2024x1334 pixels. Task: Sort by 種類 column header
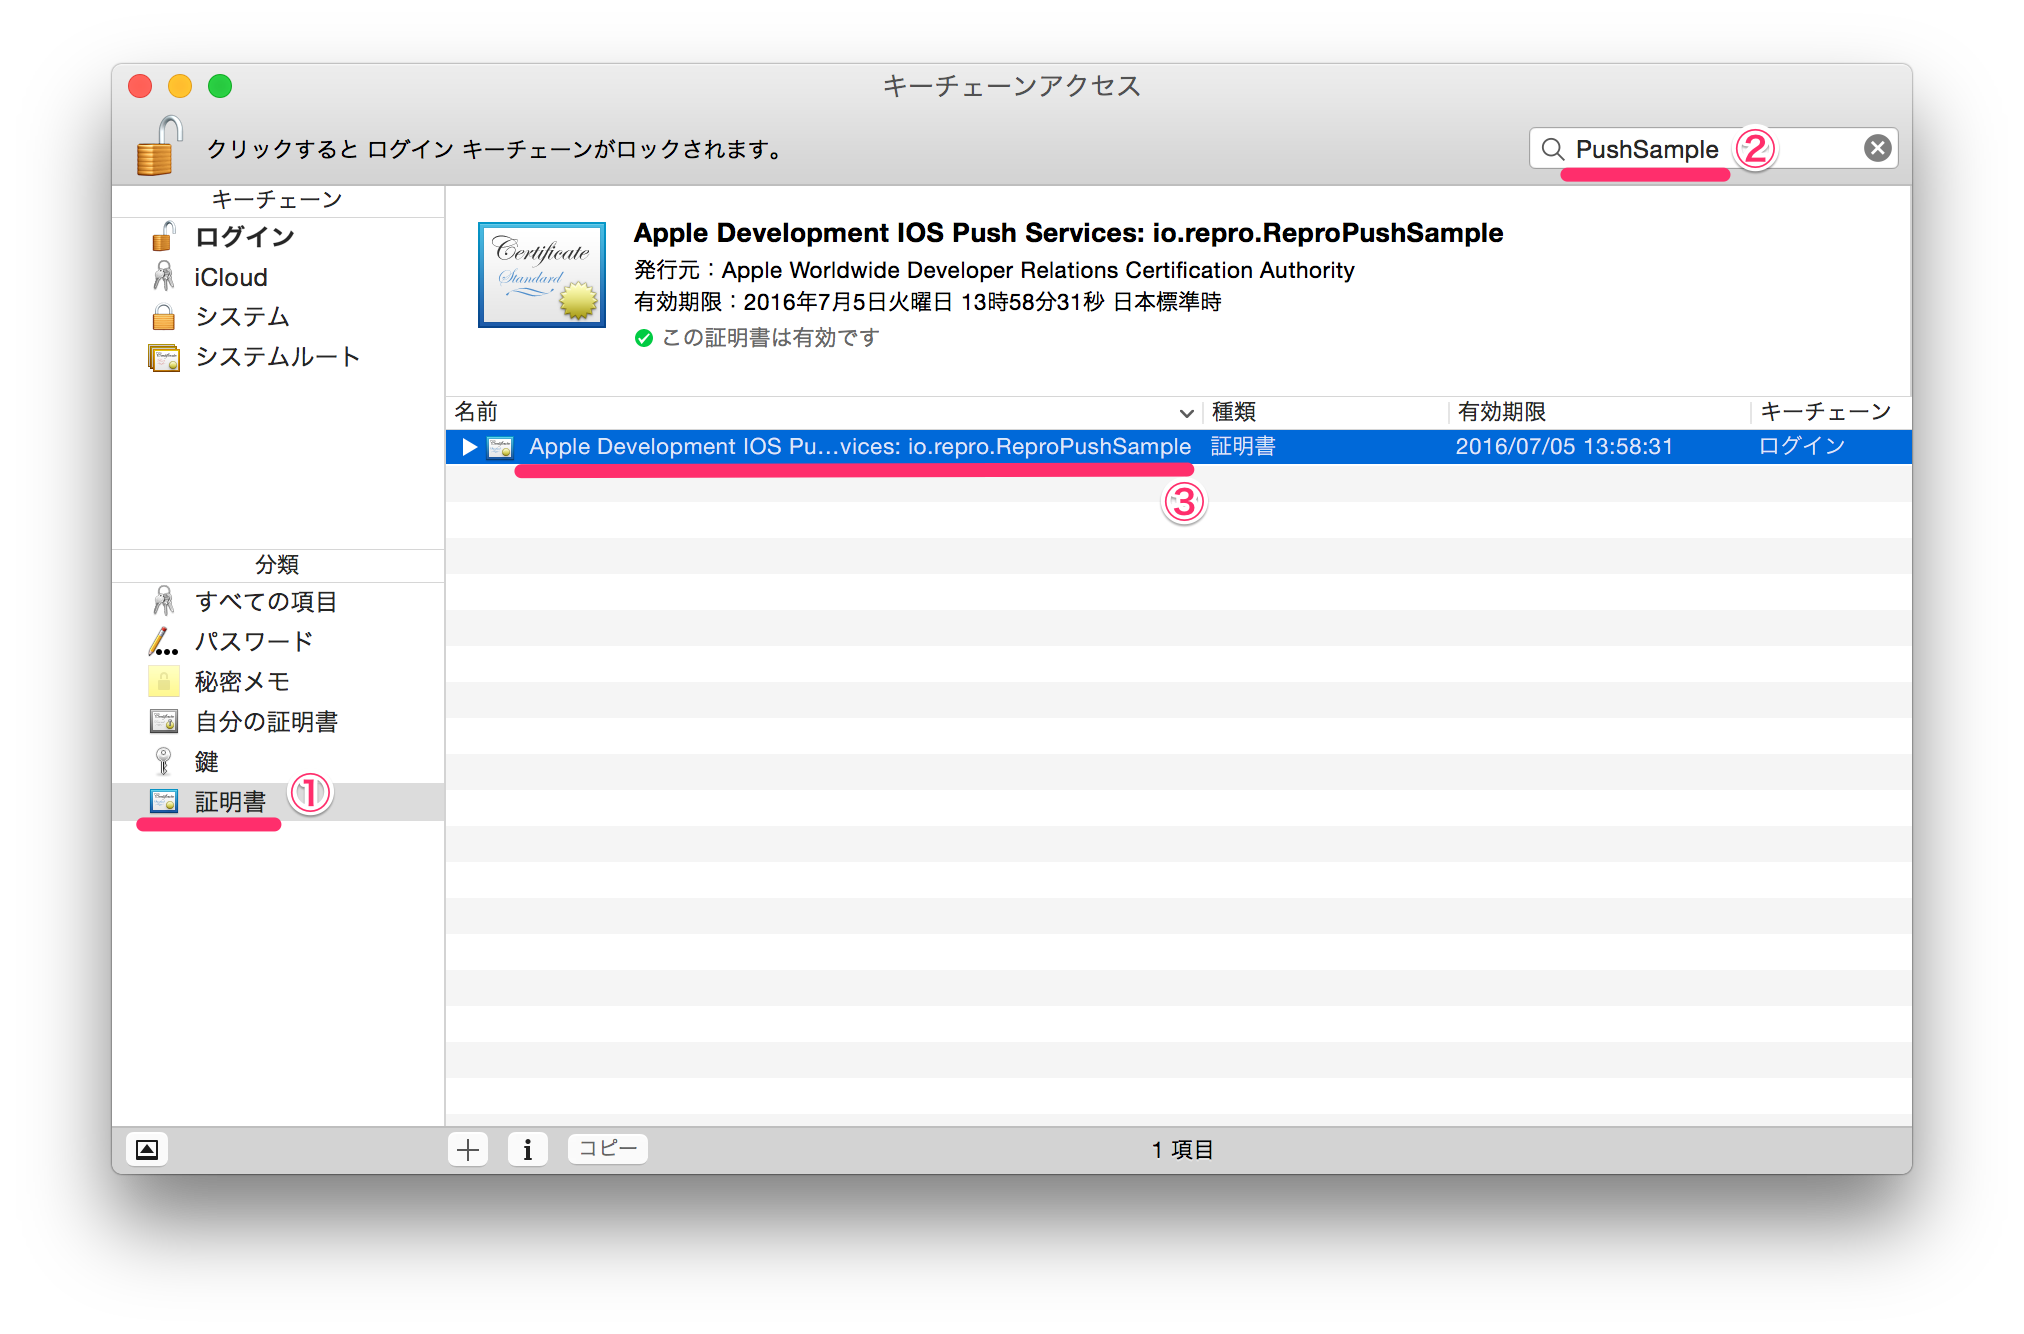coord(1324,412)
